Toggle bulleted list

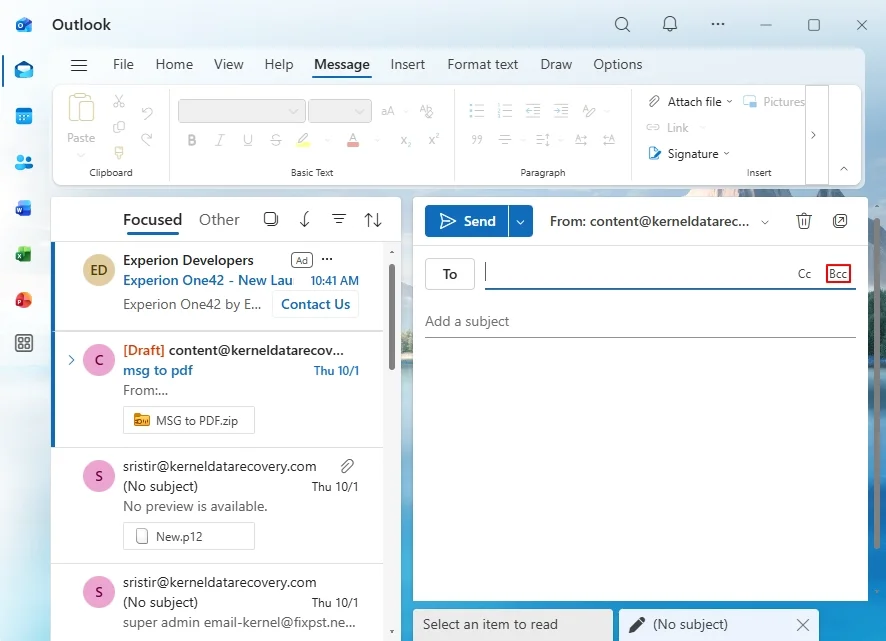click(477, 111)
